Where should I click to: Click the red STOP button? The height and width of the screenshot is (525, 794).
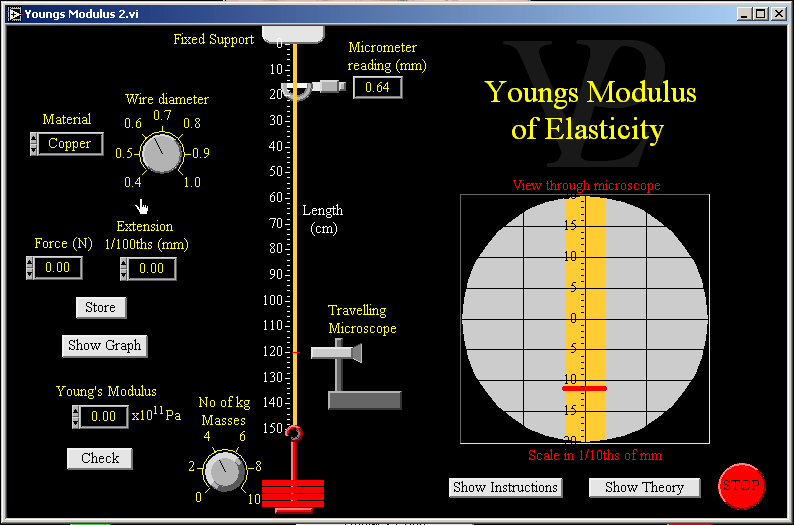pyautogui.click(x=741, y=486)
